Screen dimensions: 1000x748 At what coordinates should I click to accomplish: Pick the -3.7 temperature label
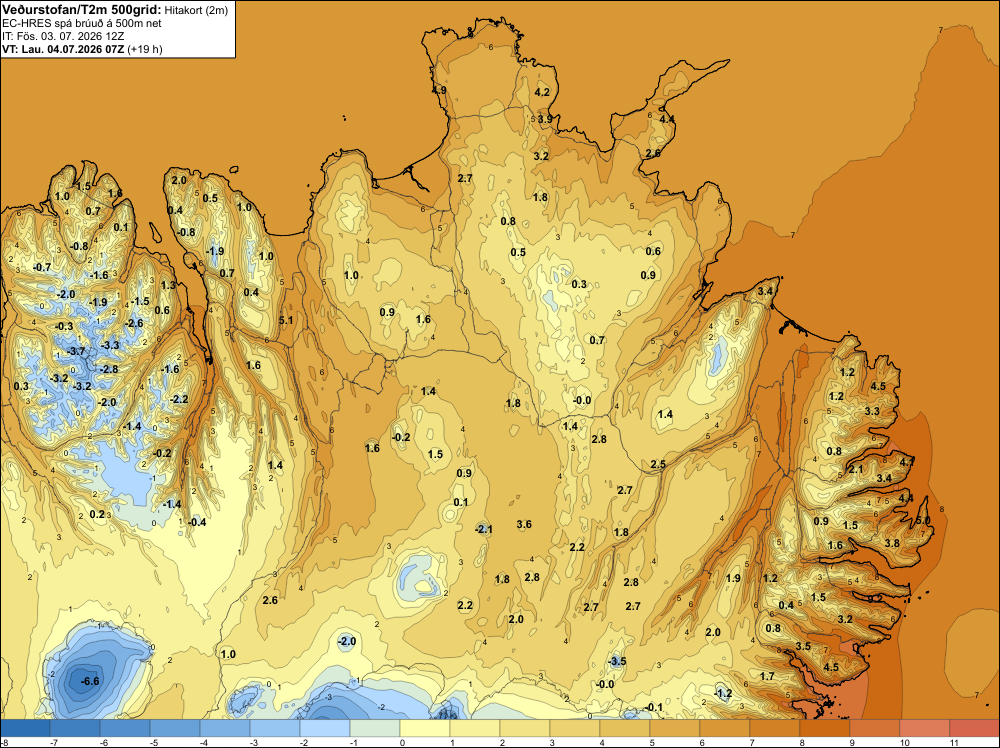(x=76, y=351)
